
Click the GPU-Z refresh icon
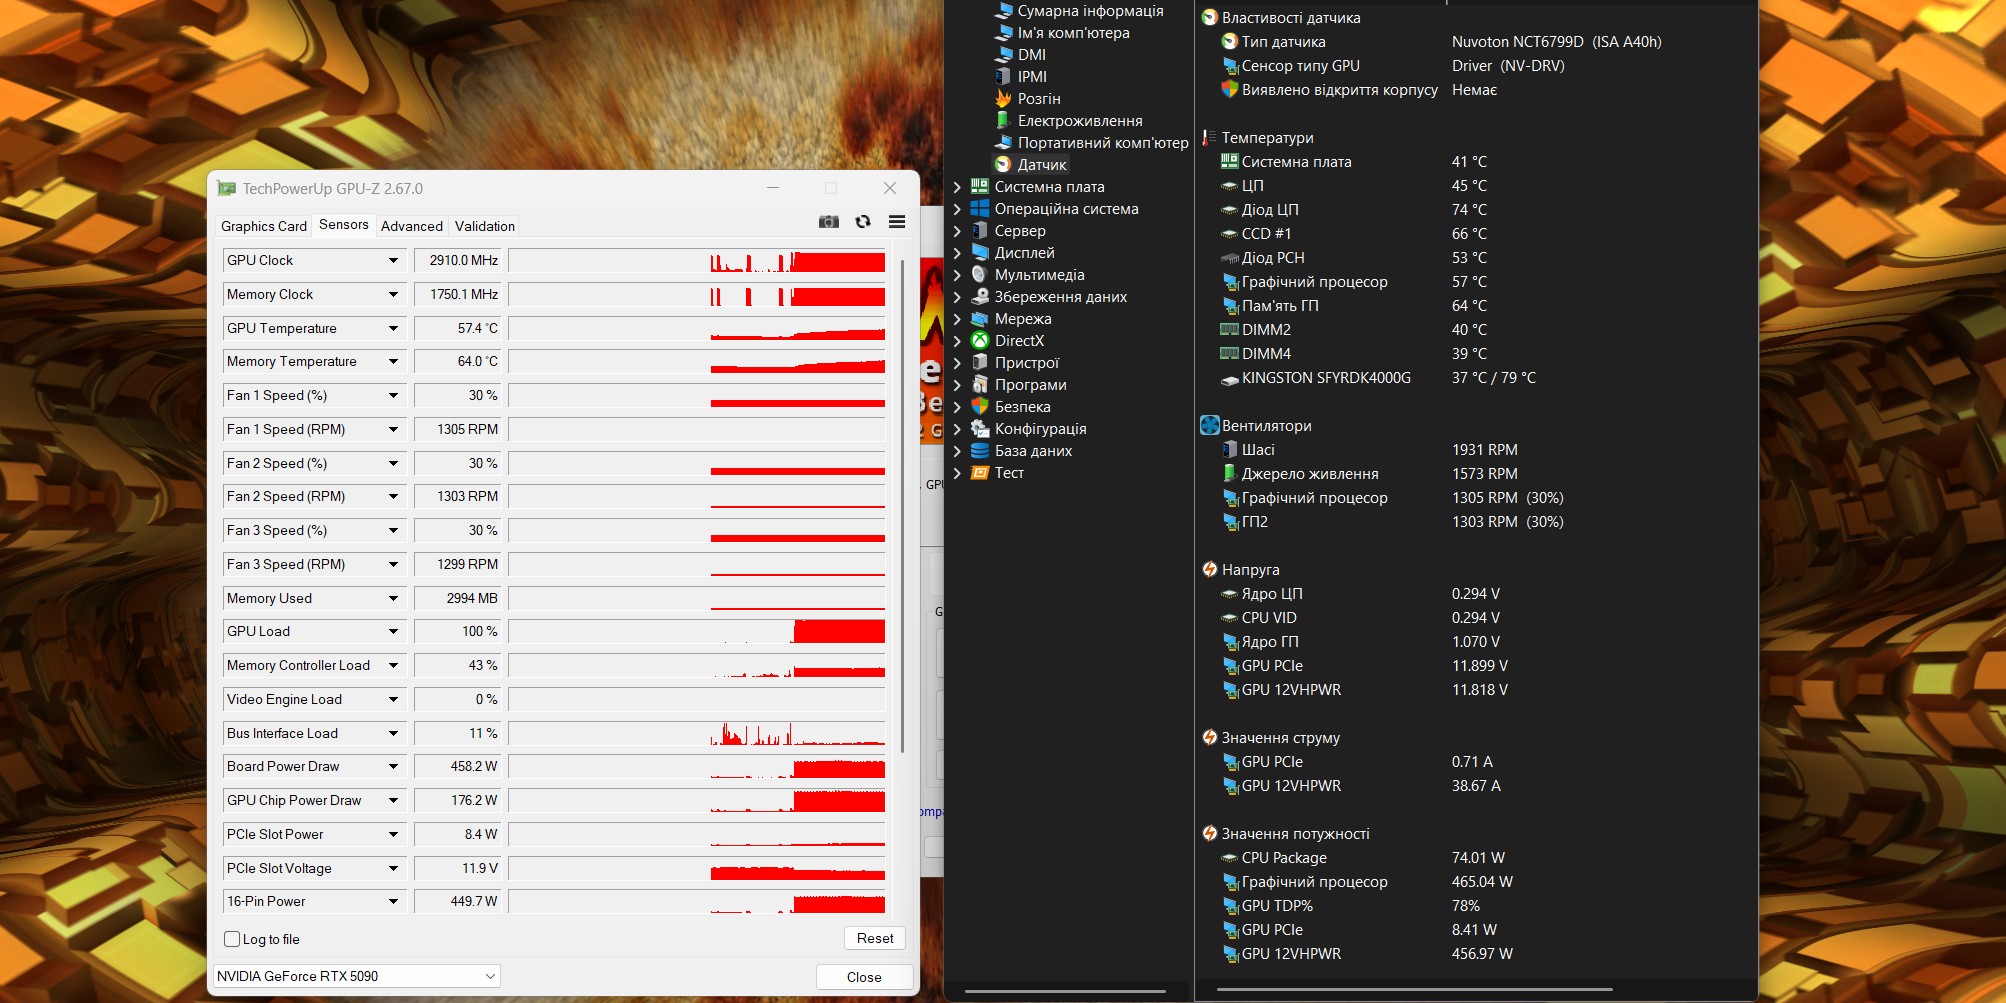click(863, 222)
